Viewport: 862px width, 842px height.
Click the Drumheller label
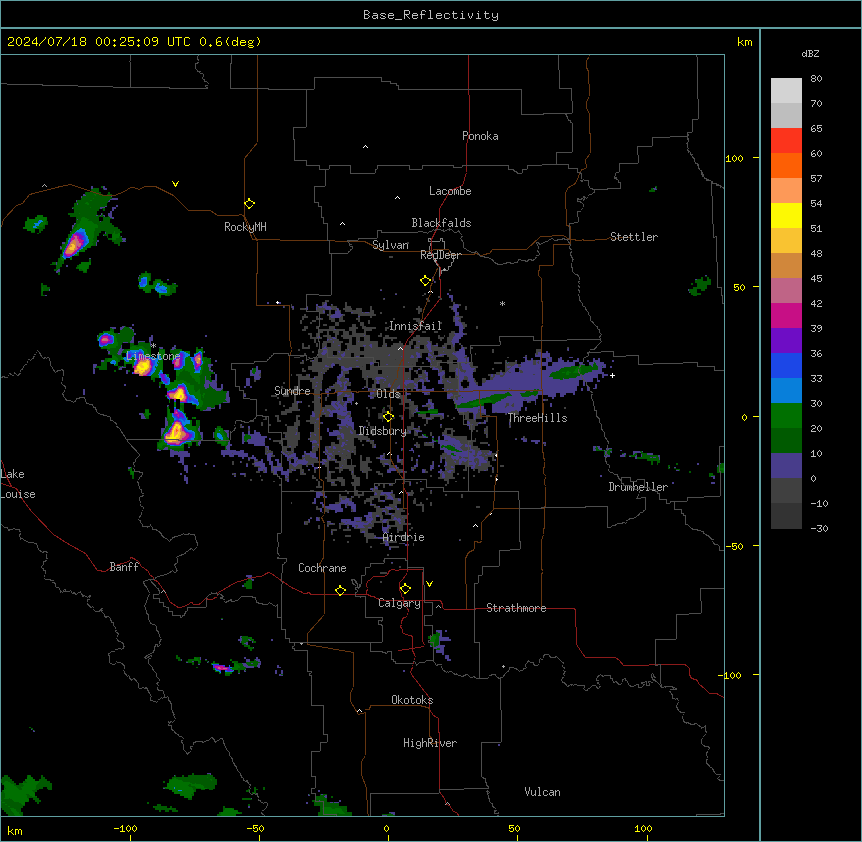point(638,487)
